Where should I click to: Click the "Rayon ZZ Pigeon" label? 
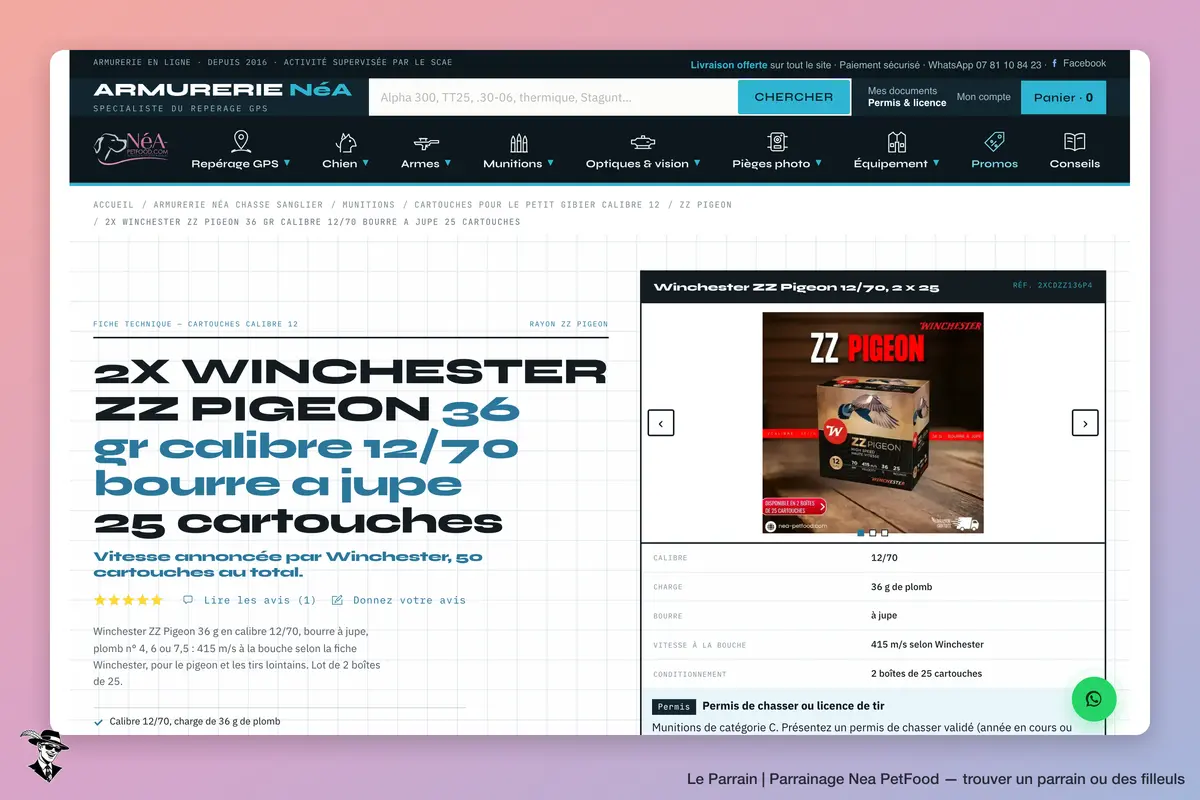click(568, 324)
